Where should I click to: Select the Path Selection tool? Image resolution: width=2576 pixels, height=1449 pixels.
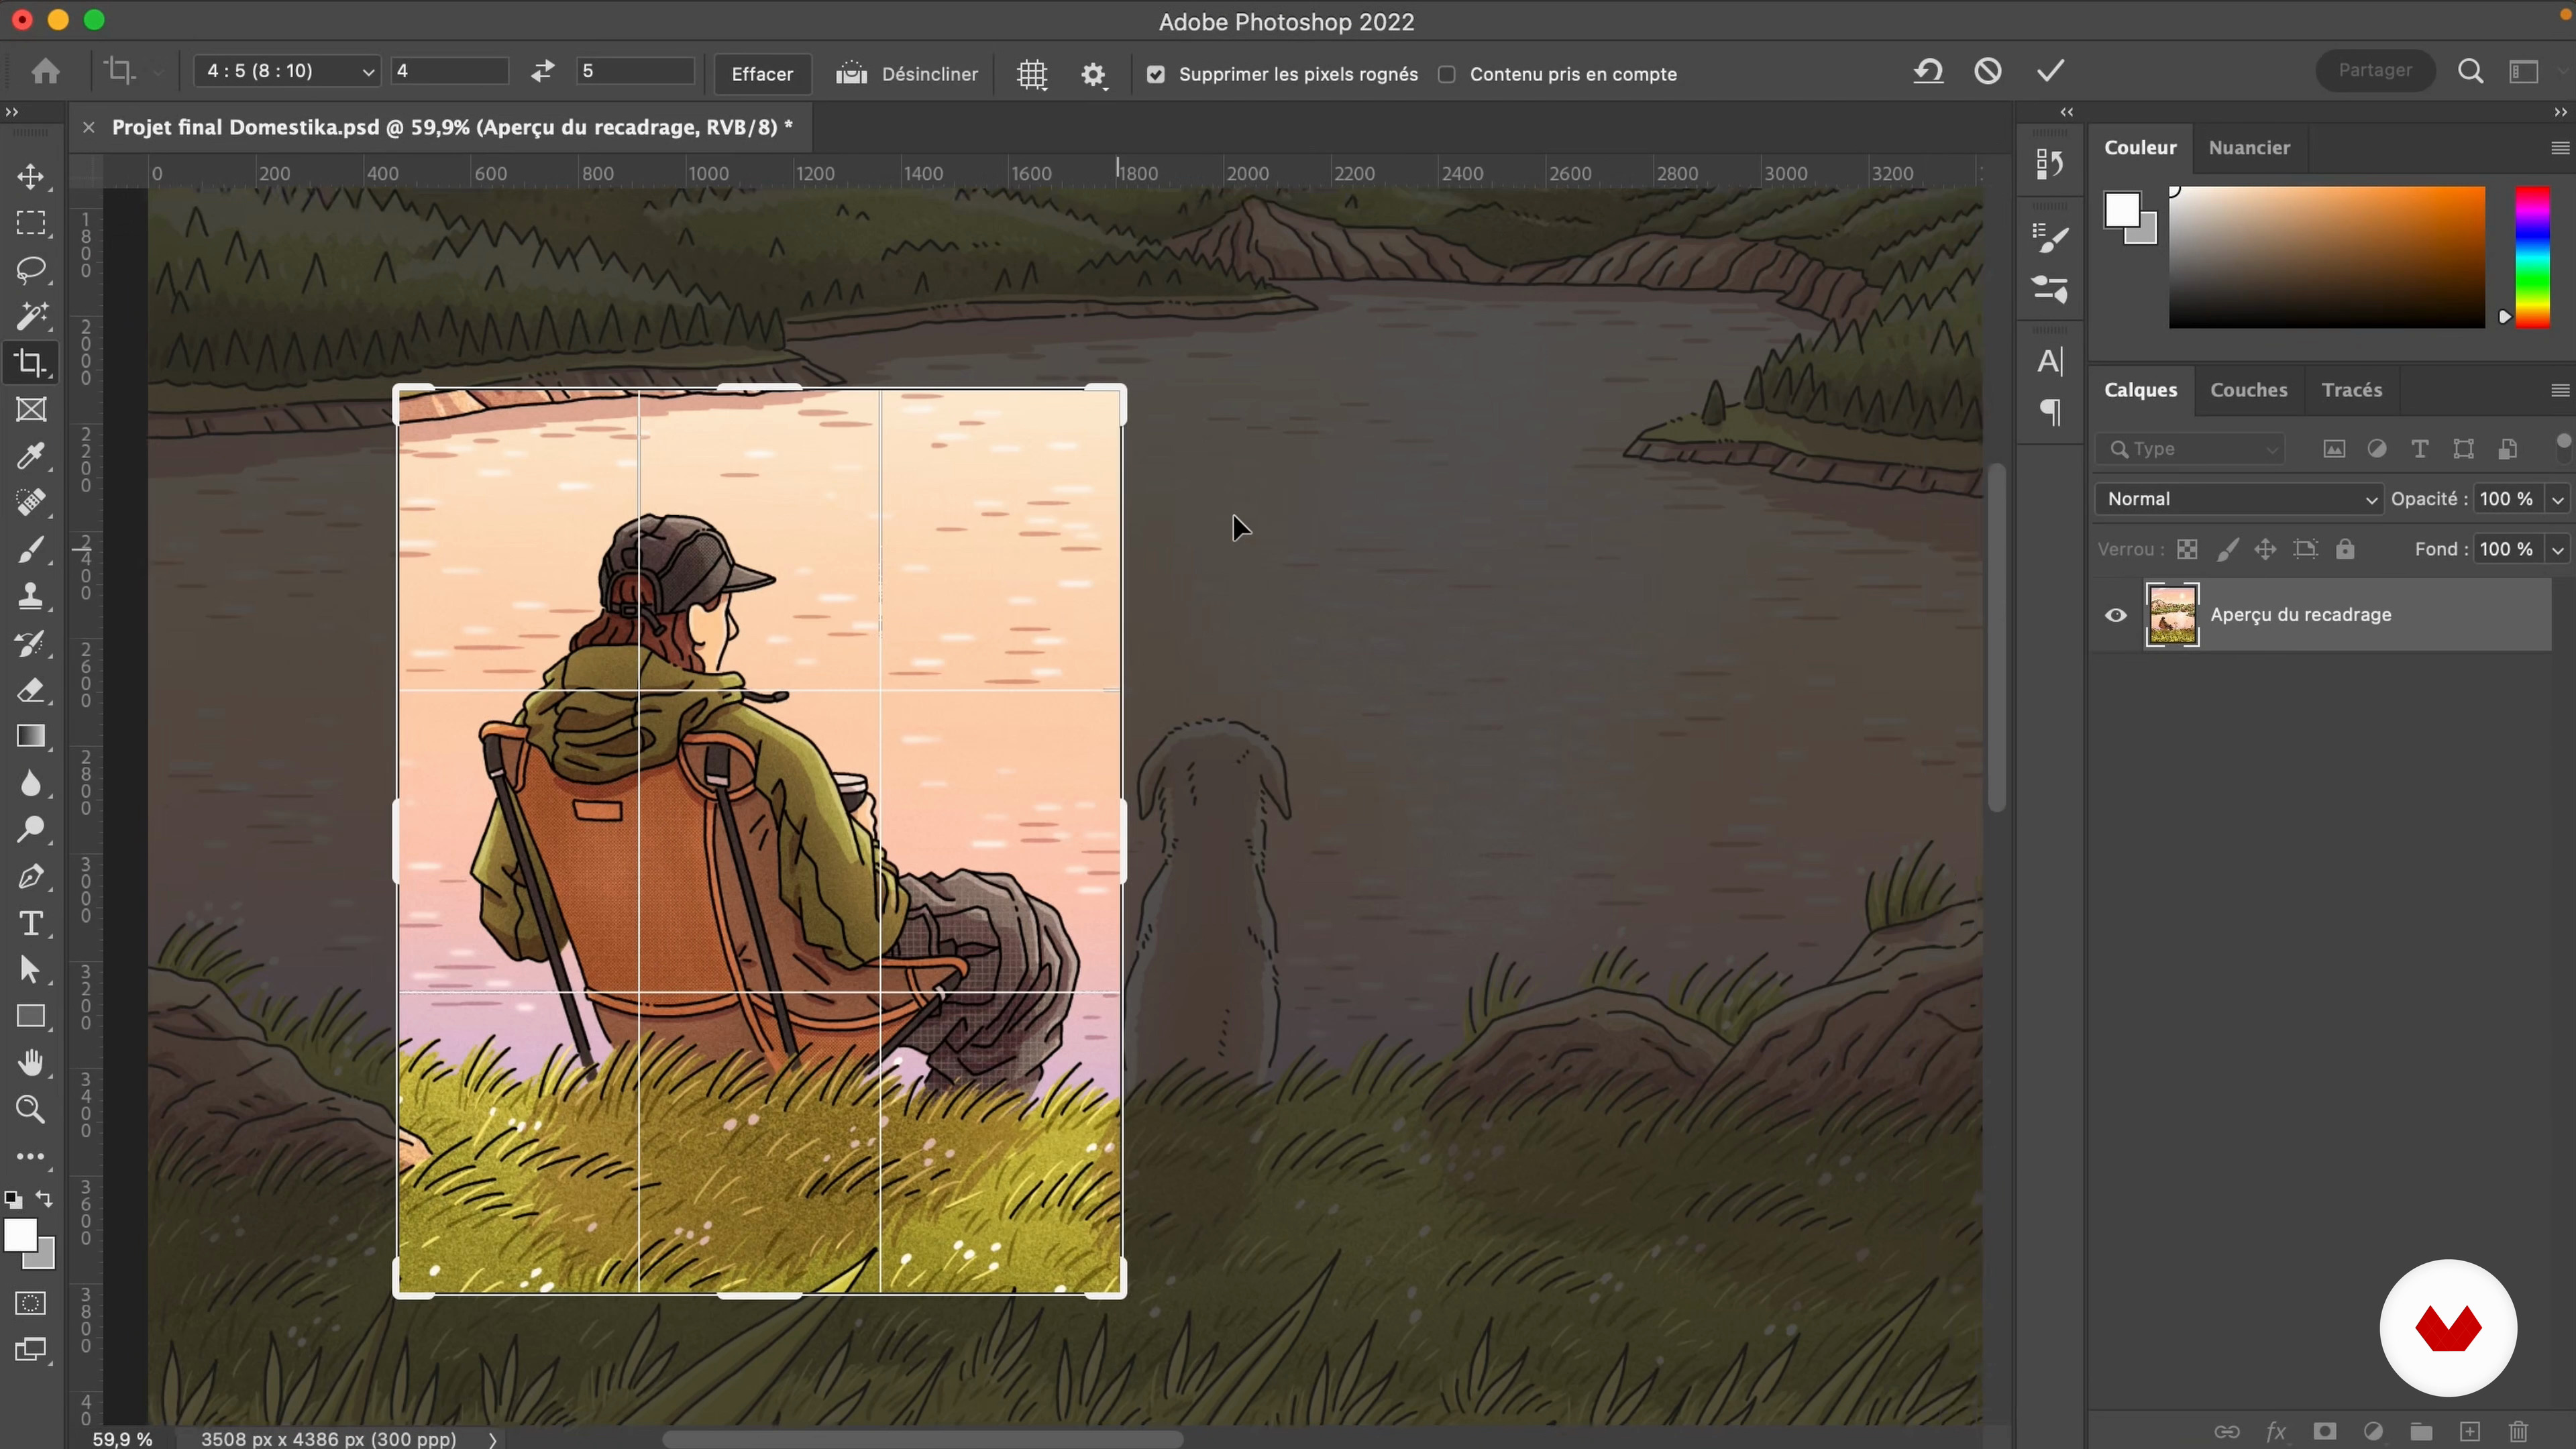(x=30, y=970)
